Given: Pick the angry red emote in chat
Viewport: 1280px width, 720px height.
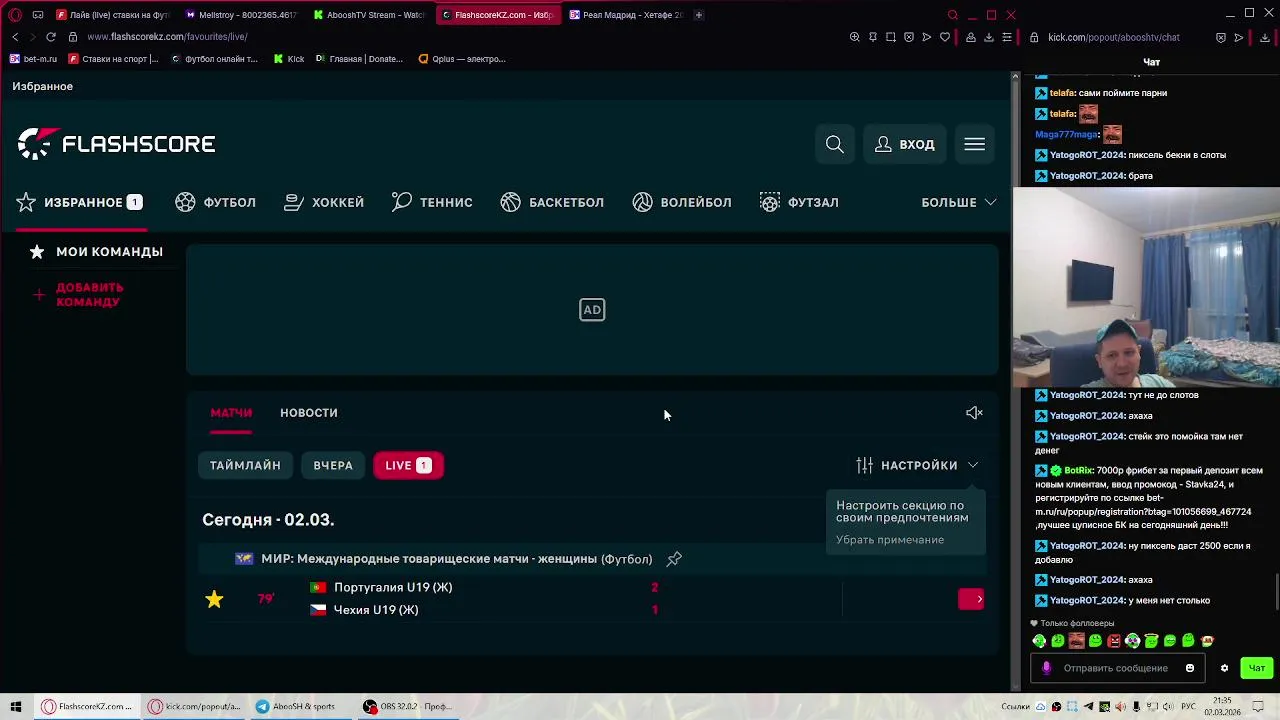Looking at the screenshot, I should [1114, 641].
